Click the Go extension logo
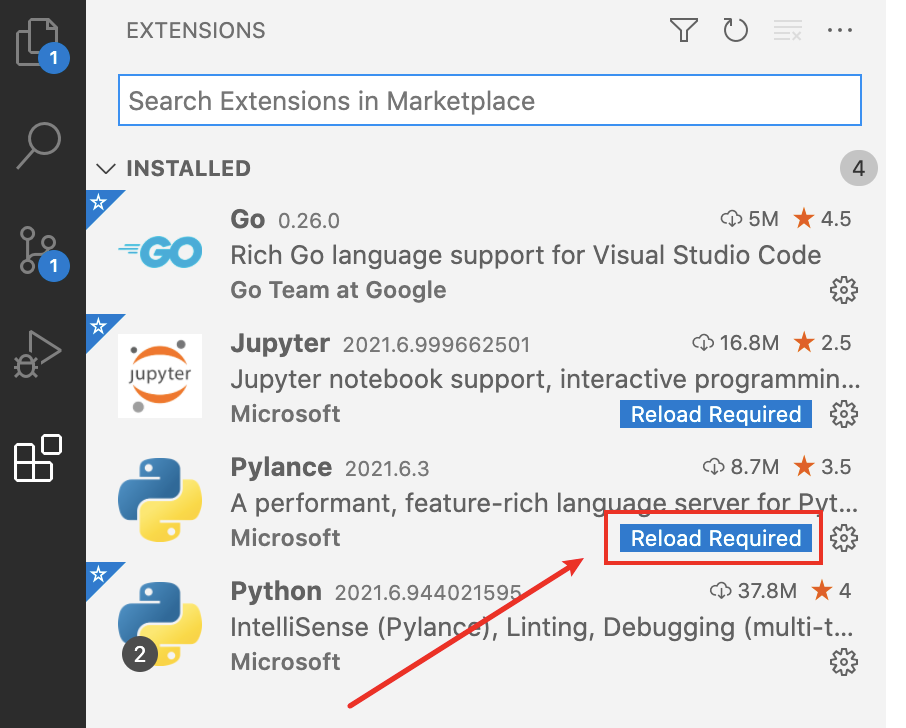The width and height of the screenshot is (906, 728). pyautogui.click(x=158, y=252)
